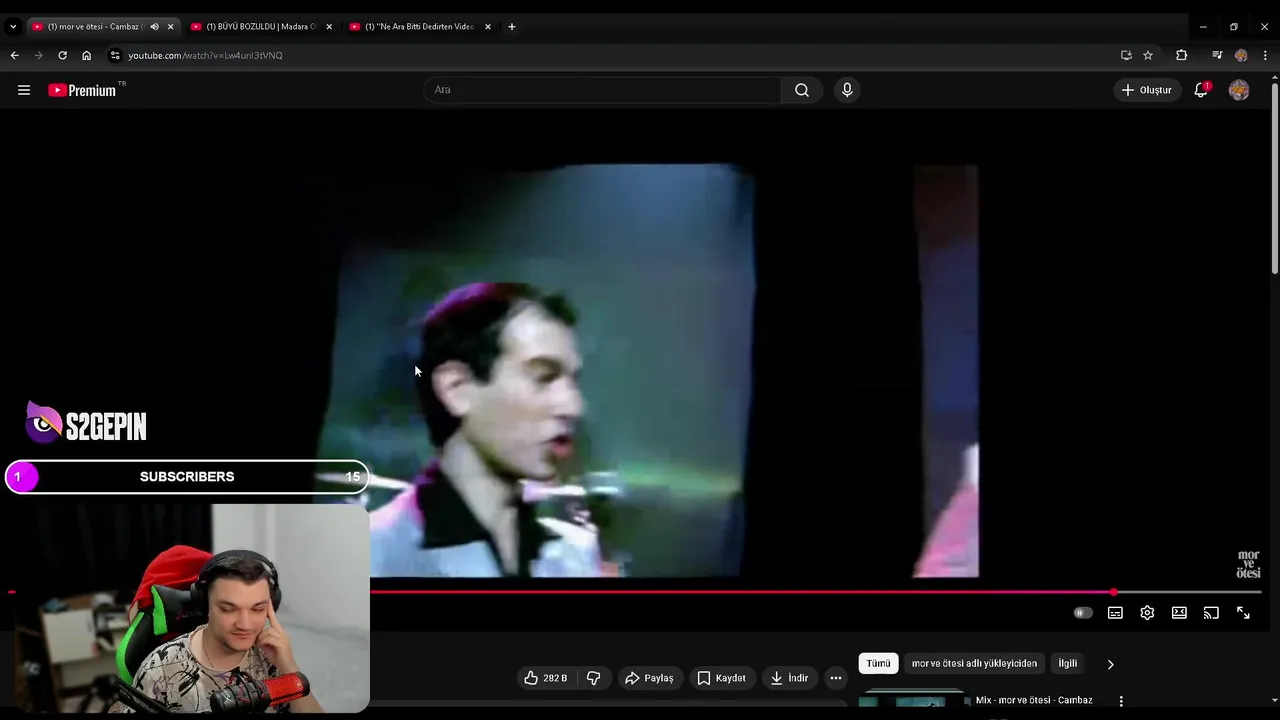Reload the current page

pyautogui.click(x=62, y=56)
